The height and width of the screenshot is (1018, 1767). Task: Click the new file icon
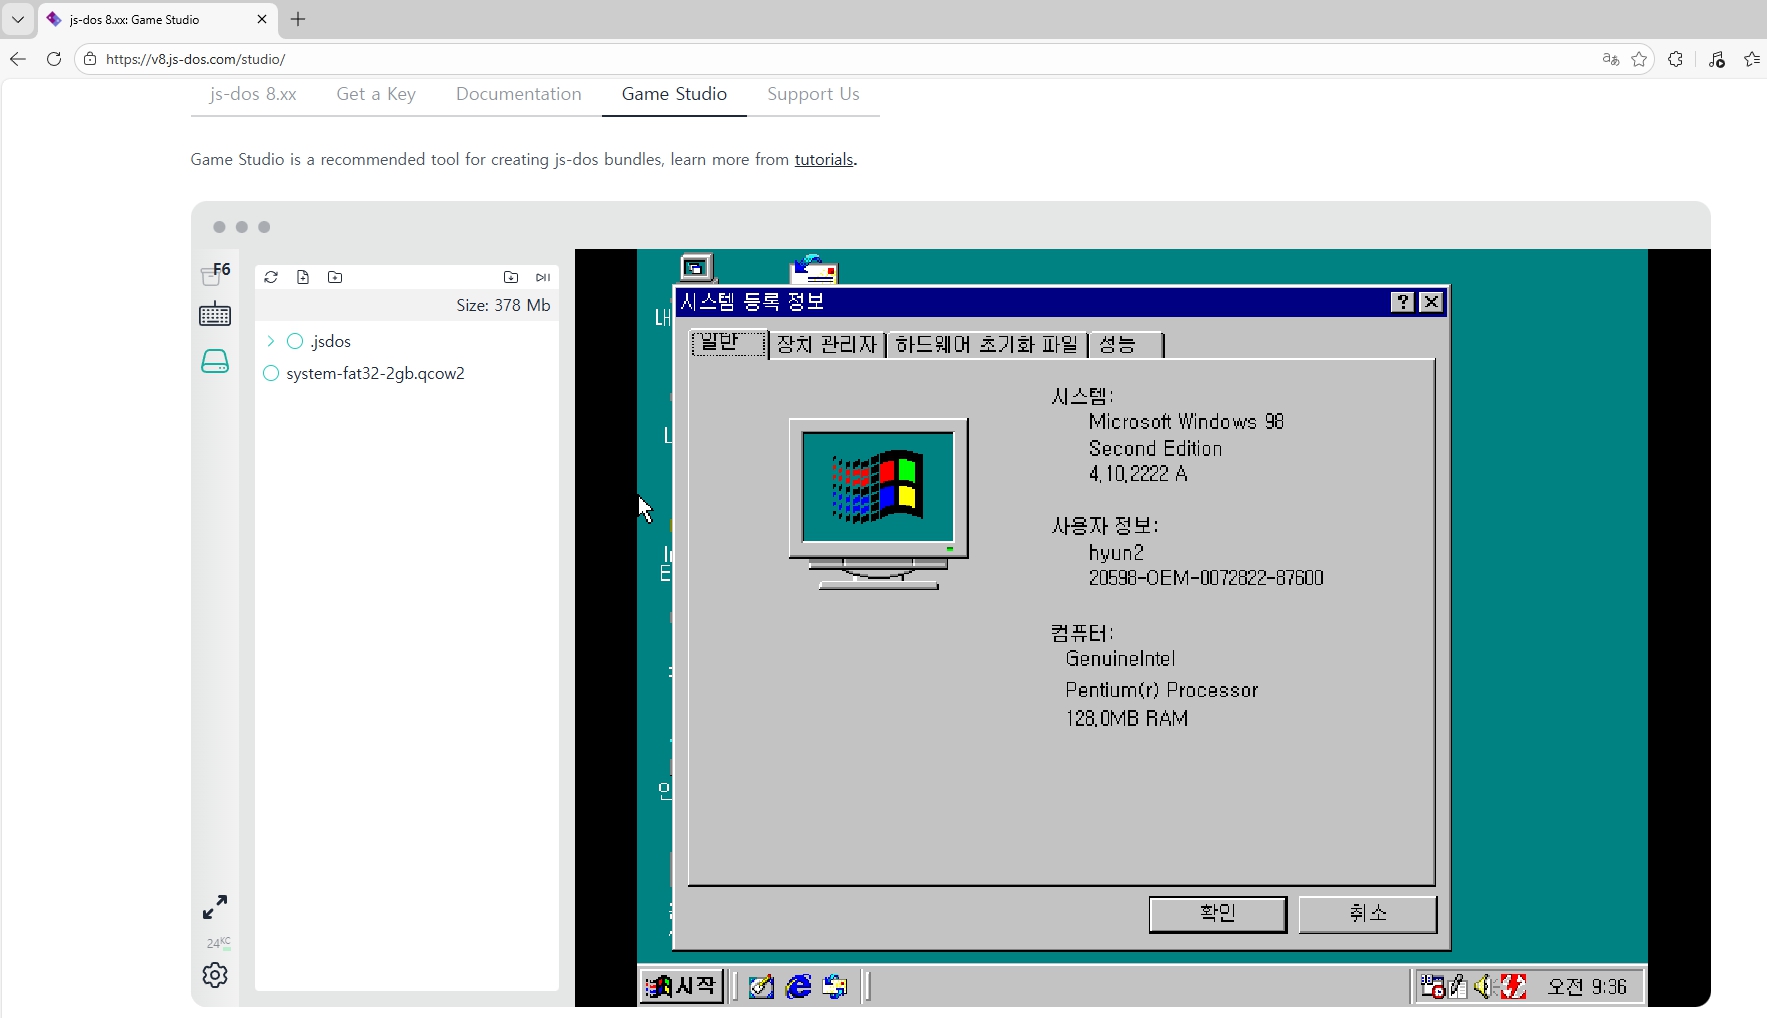point(303,277)
